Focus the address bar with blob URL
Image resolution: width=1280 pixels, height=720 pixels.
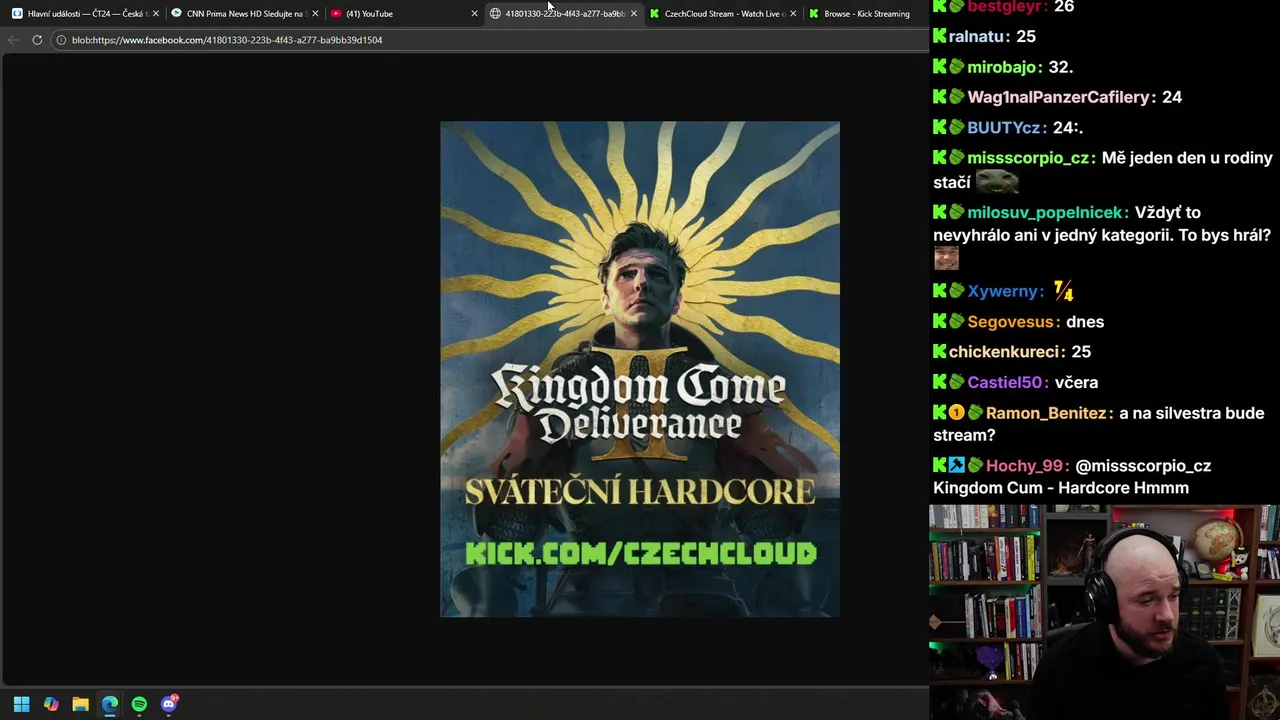click(x=490, y=40)
